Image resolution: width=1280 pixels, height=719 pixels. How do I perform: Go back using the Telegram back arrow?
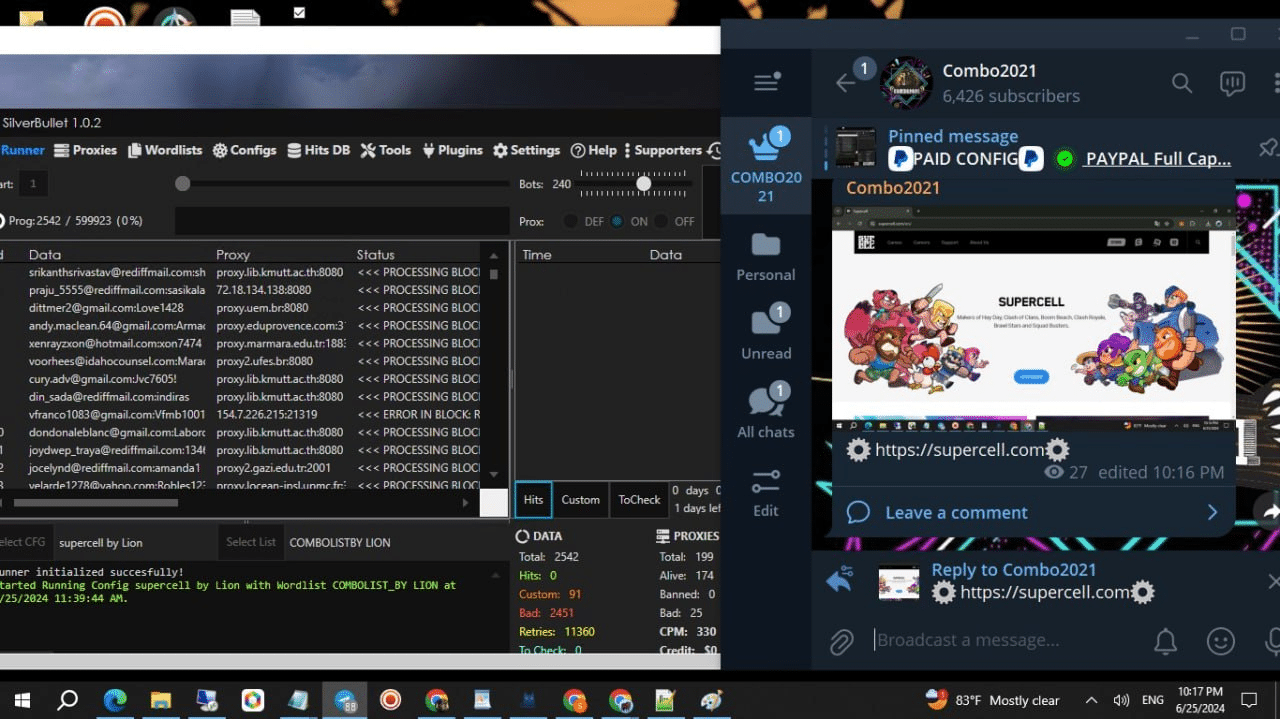point(846,83)
